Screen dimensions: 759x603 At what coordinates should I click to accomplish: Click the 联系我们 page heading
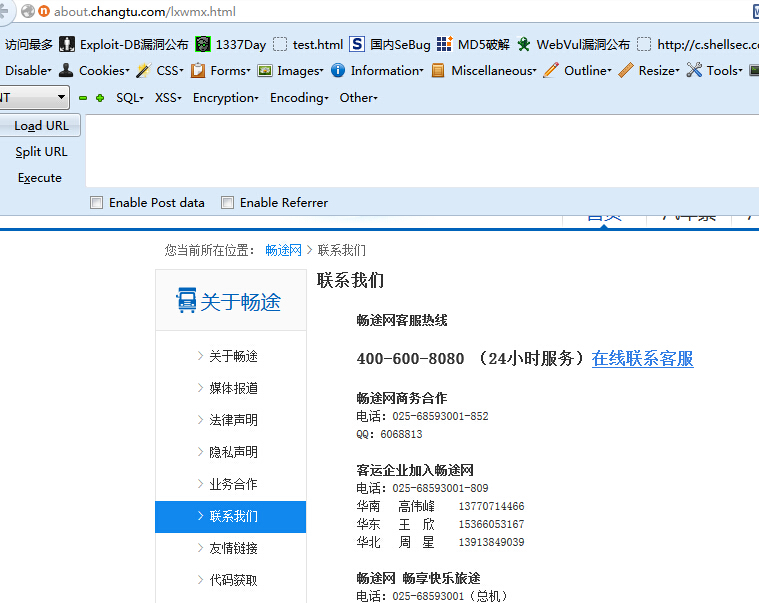click(350, 281)
